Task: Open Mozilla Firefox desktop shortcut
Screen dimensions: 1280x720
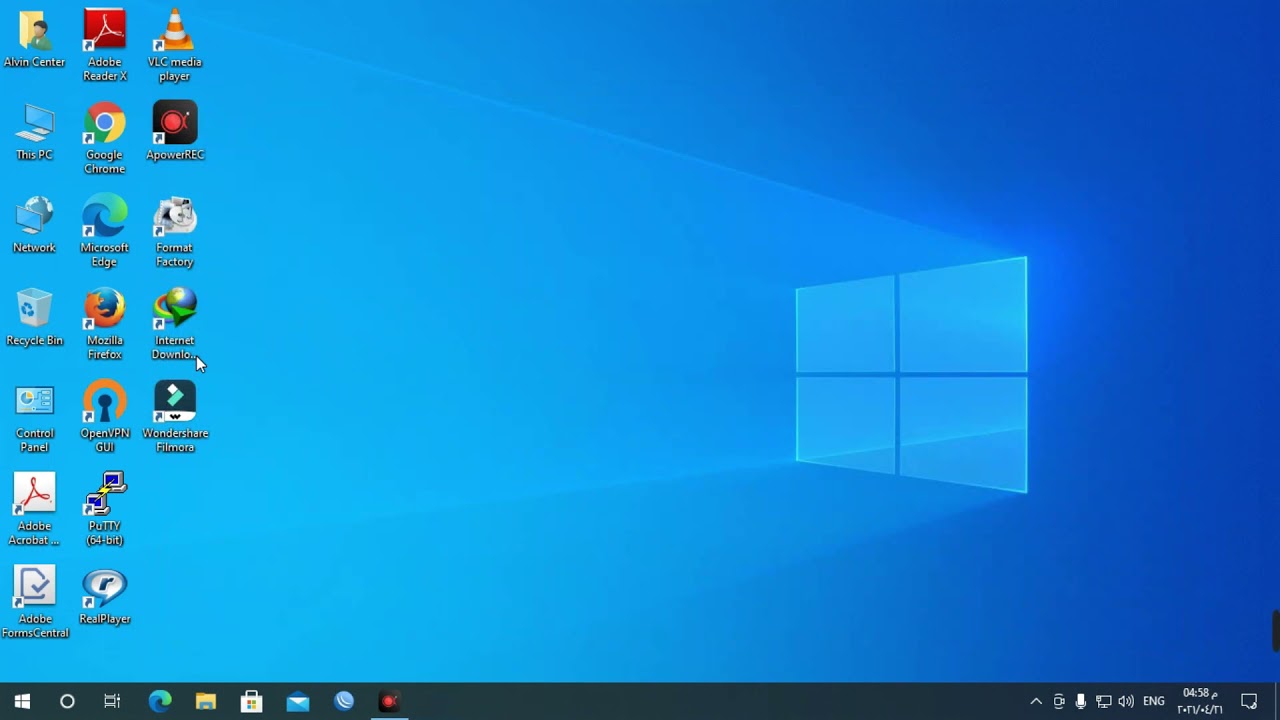Action: tap(105, 324)
